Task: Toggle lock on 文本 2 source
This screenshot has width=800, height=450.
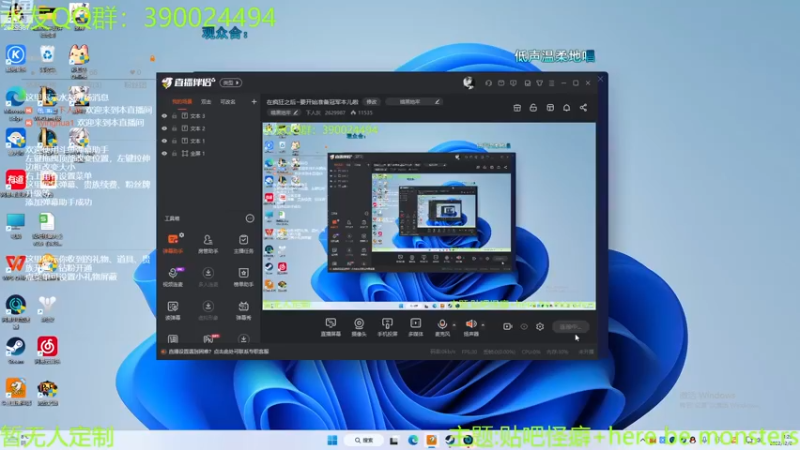Action: pyautogui.click(x=174, y=129)
